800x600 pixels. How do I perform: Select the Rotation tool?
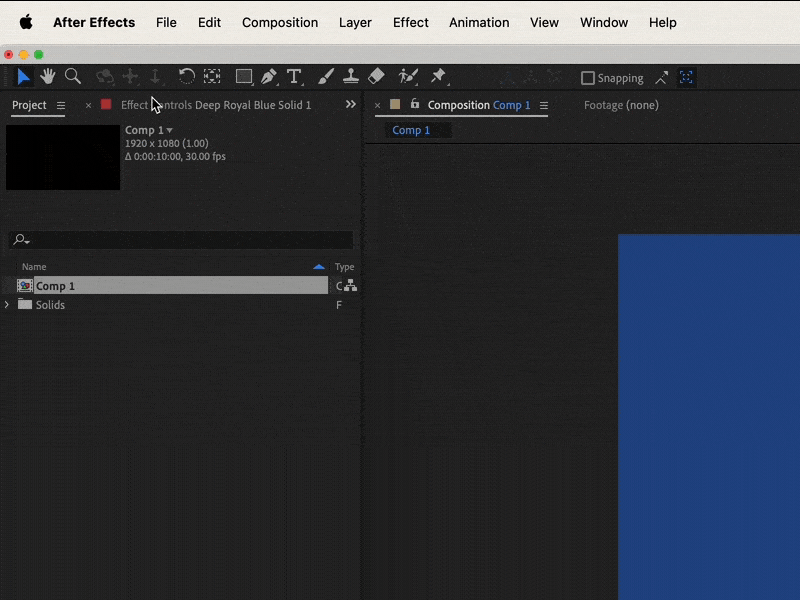point(187,77)
